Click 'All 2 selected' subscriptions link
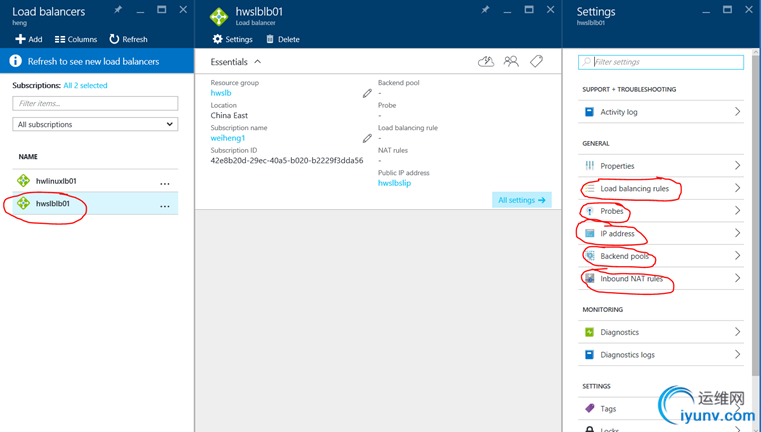761x432 pixels. pyautogui.click(x=85, y=85)
